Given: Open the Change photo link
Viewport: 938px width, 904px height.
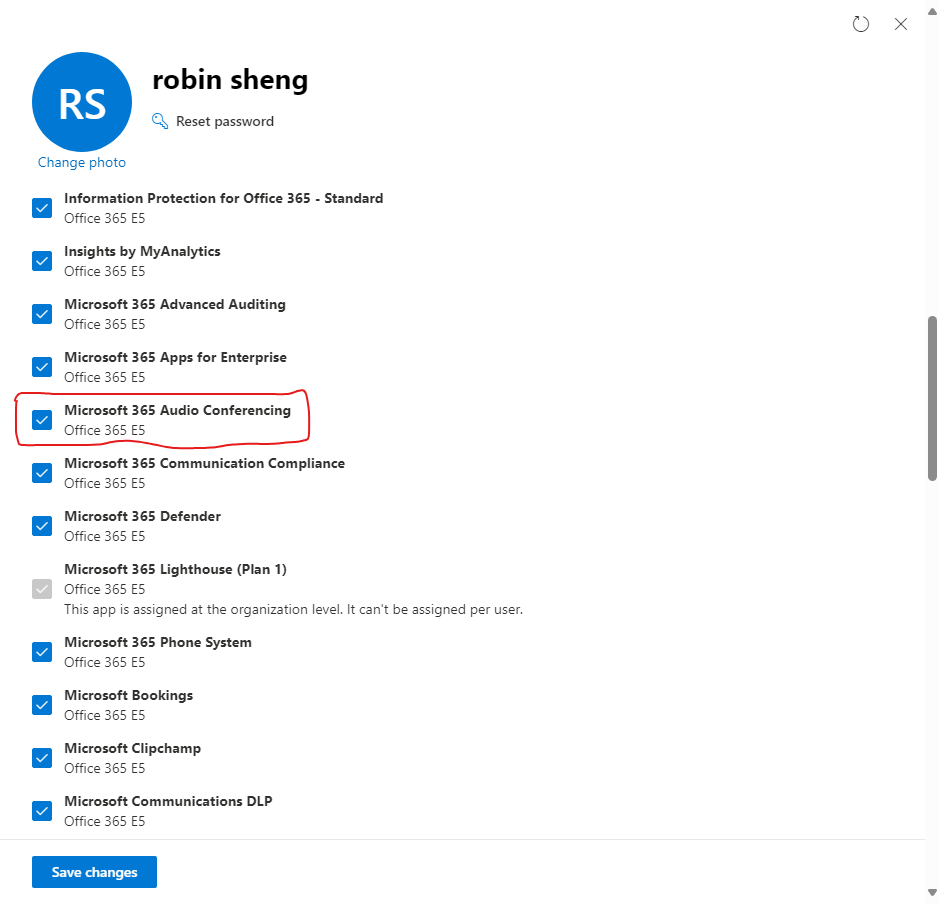Looking at the screenshot, I should point(82,163).
